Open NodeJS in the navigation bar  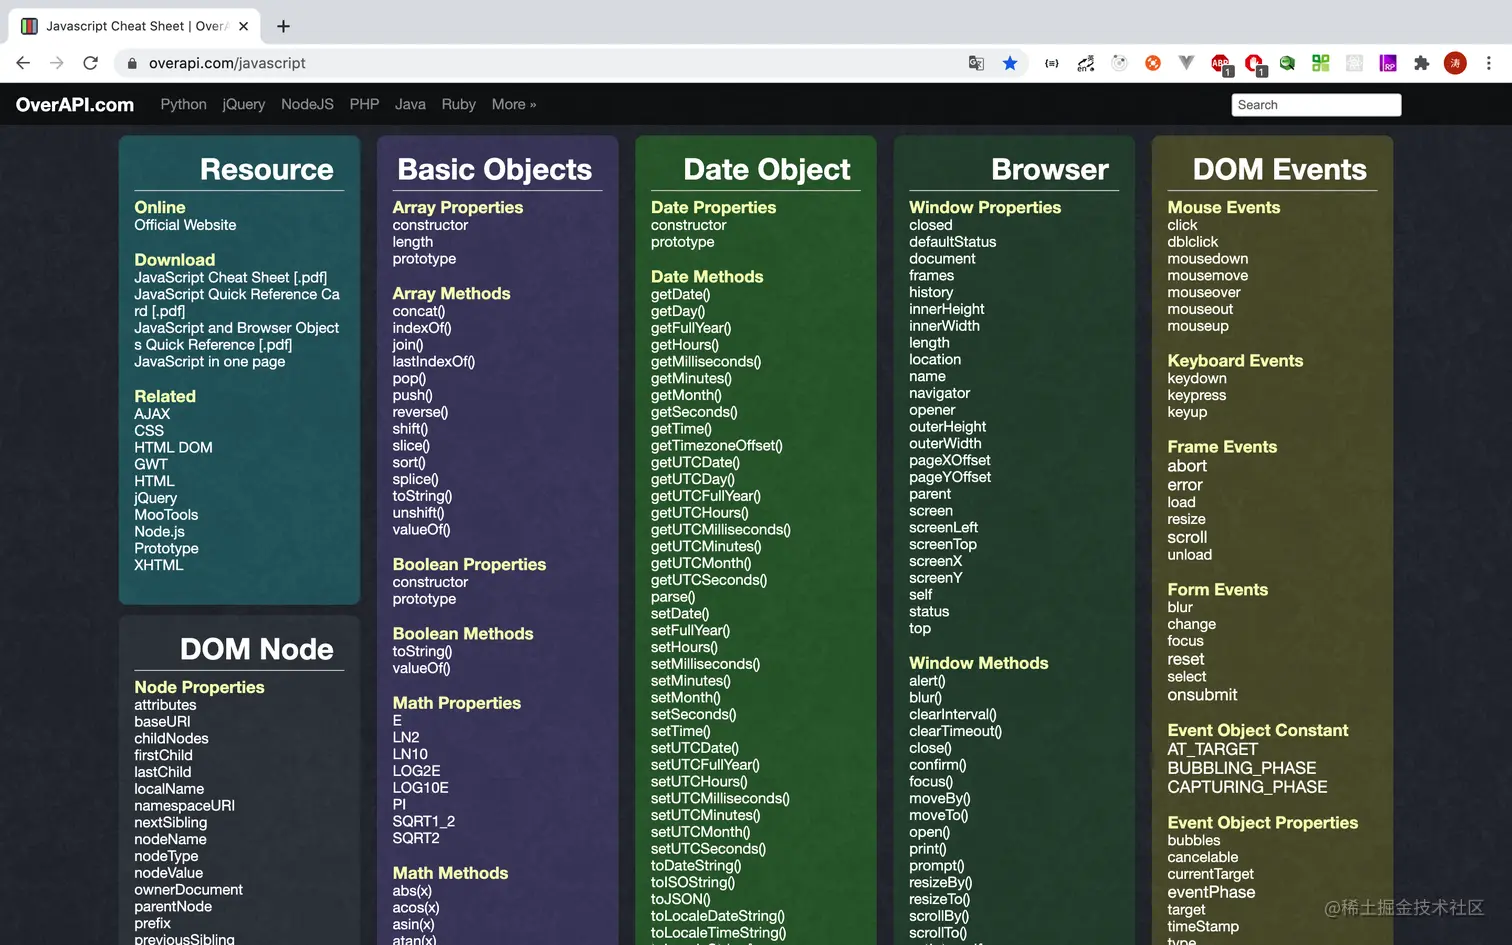pyautogui.click(x=307, y=104)
